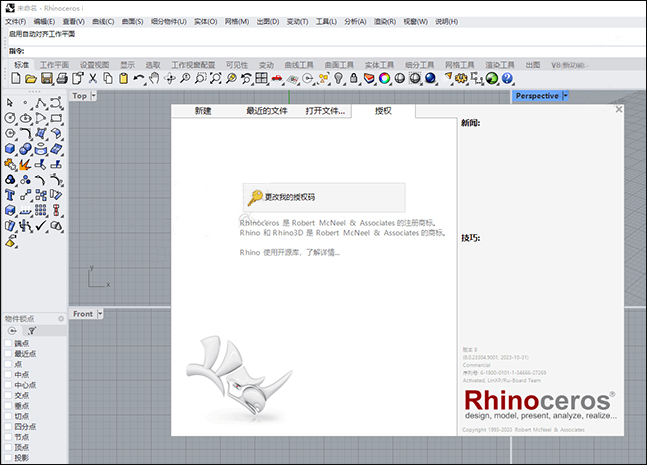Expand the Perspective viewport menu arrow
Viewport: 647px width, 465px height.
point(566,96)
